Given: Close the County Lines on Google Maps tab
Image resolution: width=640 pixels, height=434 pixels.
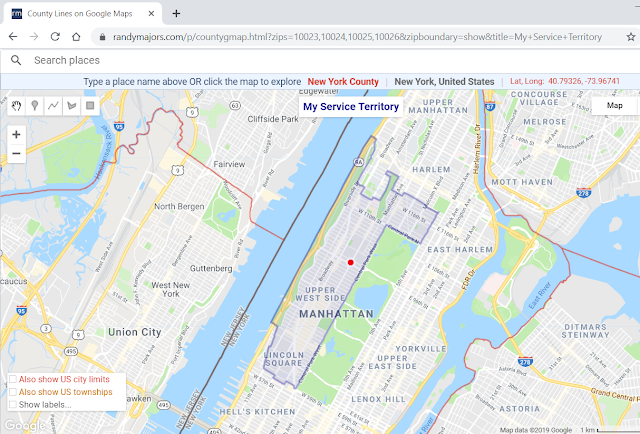Looking at the screenshot, I should 151,13.
